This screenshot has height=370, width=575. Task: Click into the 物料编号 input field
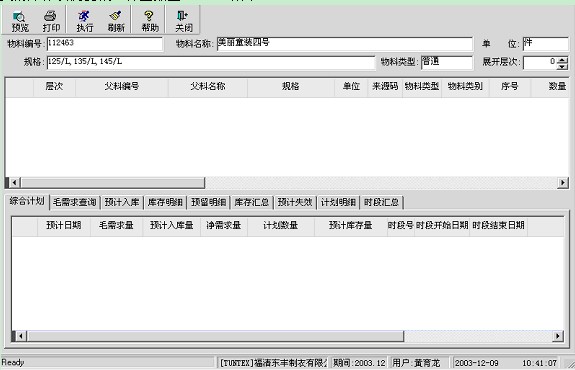pyautogui.click(x=105, y=44)
